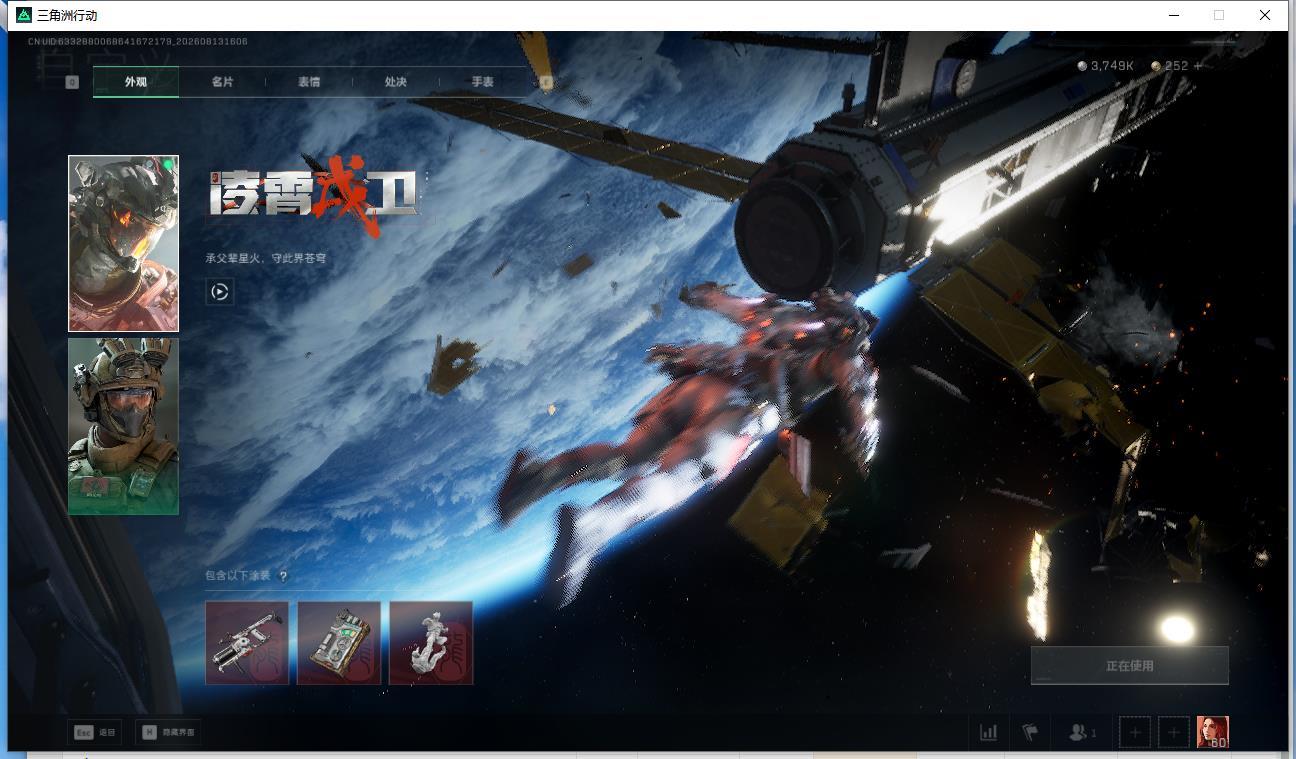The height and width of the screenshot is (759, 1296).
Task: Select the green soldier skin thumbnail
Action: click(x=123, y=426)
